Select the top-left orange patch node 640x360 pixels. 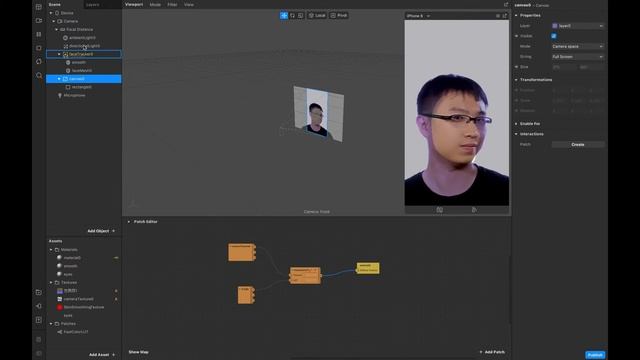242,252
